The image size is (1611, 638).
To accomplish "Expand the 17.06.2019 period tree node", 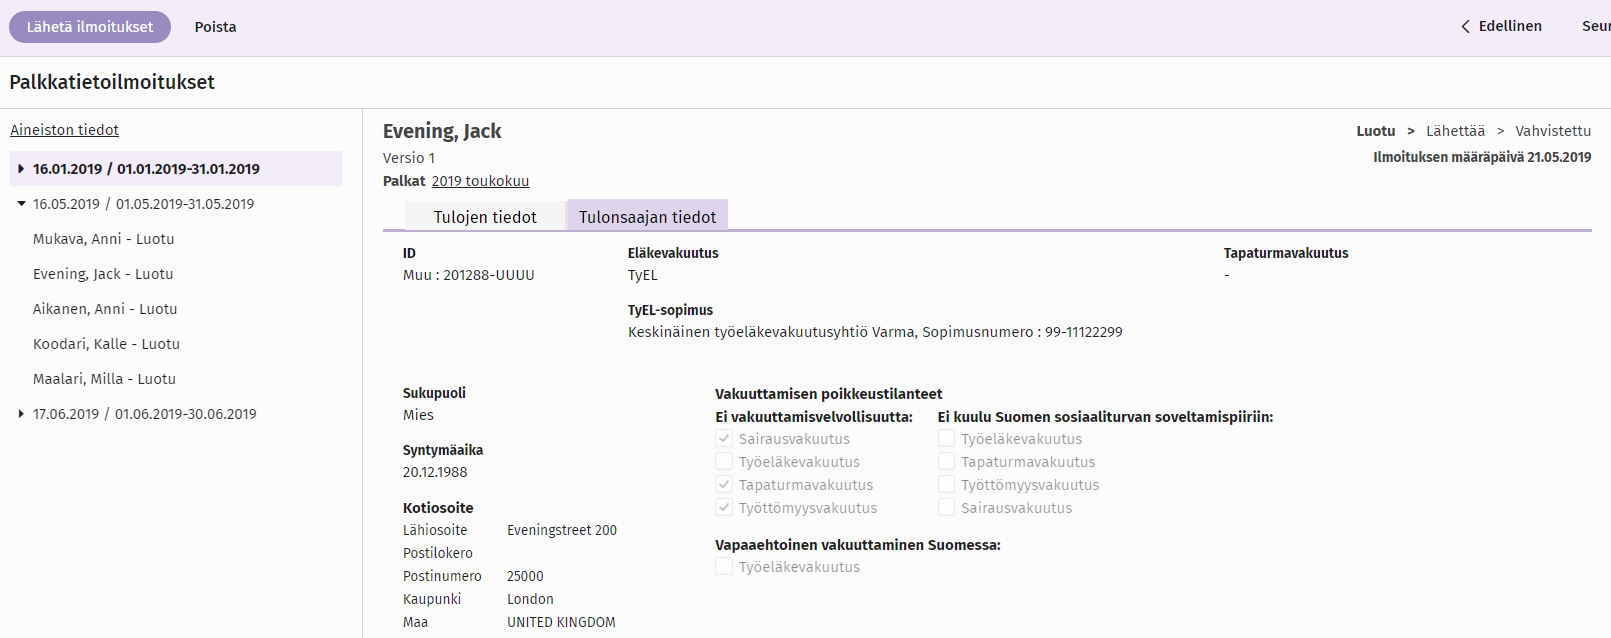I will point(21,414).
